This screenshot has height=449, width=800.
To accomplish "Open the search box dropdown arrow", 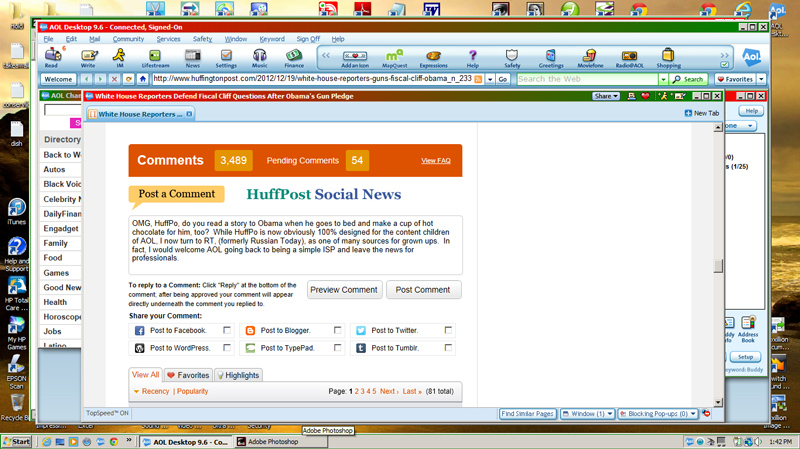I will coord(663,79).
